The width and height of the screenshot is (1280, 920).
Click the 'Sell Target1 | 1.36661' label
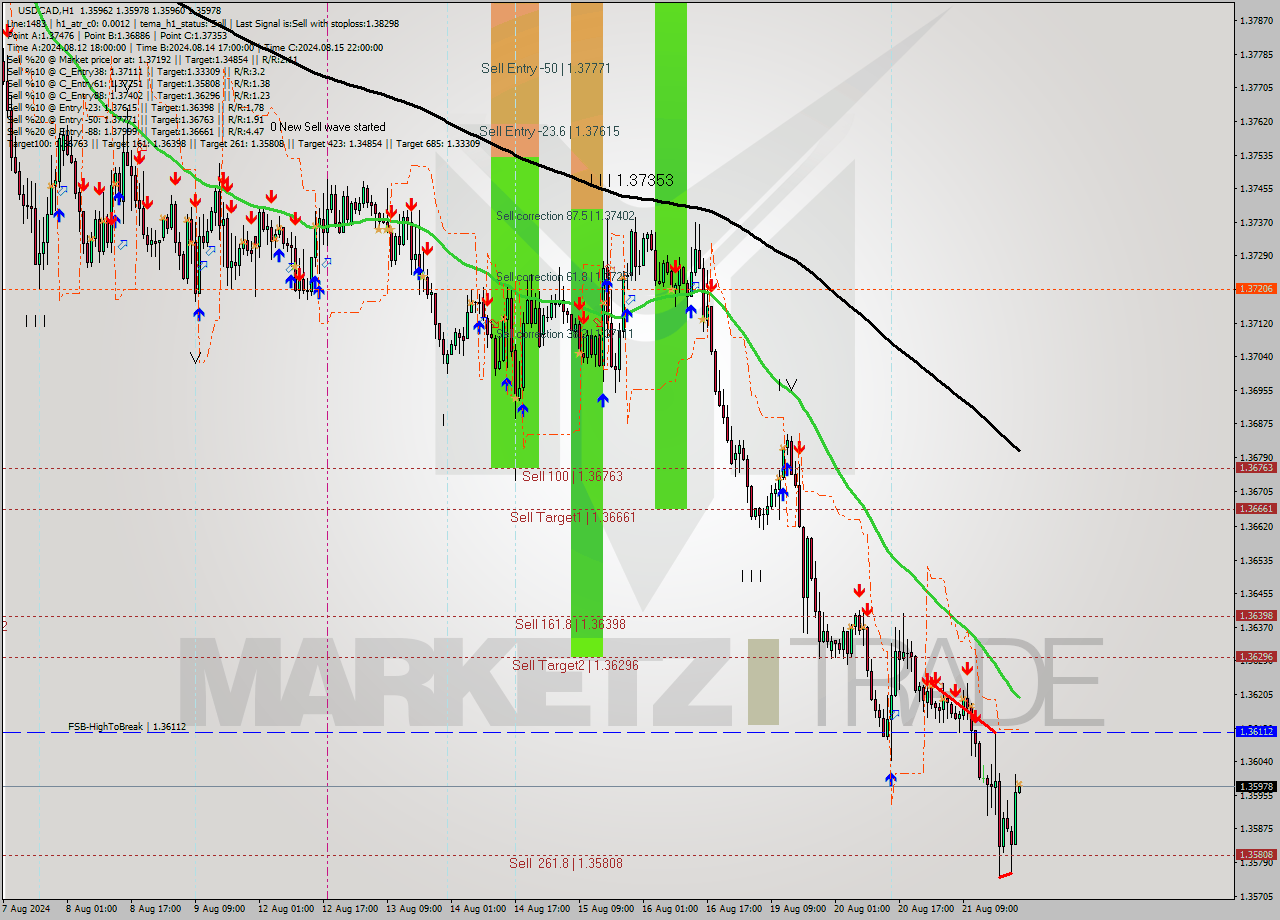pos(572,517)
